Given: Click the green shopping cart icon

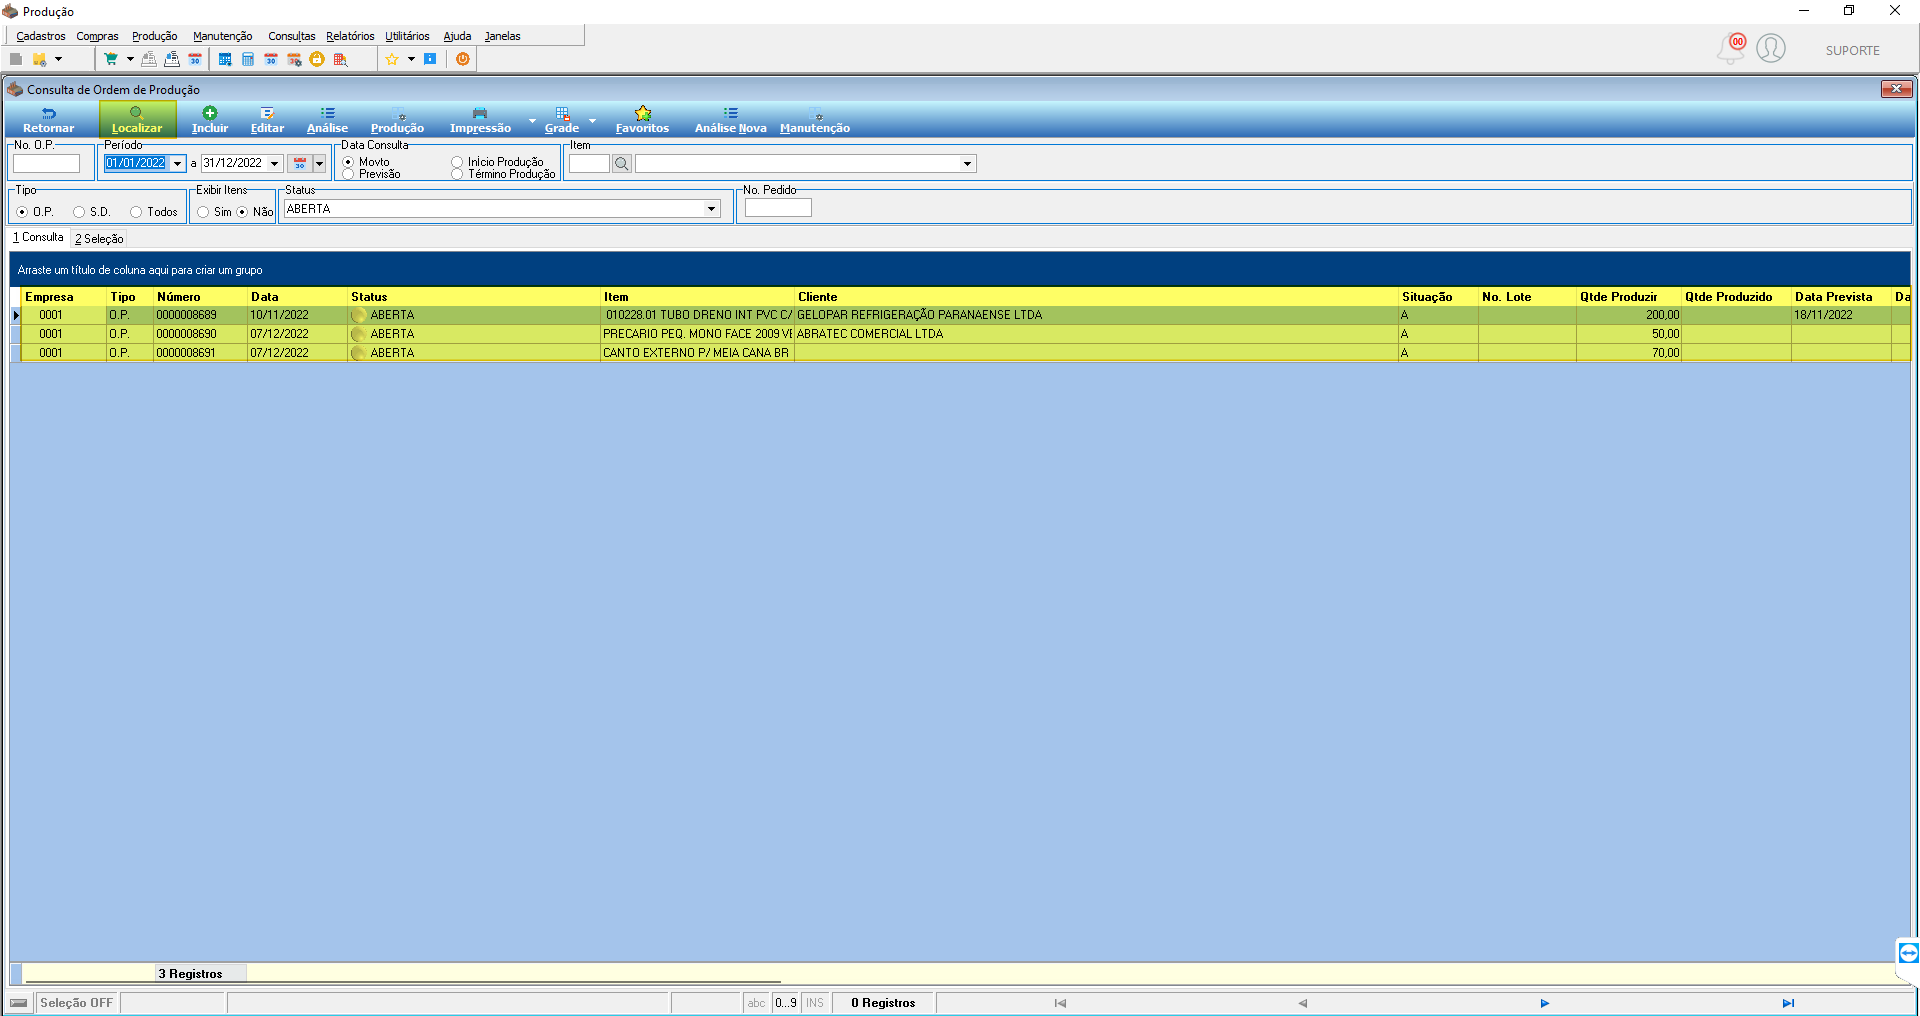Looking at the screenshot, I should point(111,59).
